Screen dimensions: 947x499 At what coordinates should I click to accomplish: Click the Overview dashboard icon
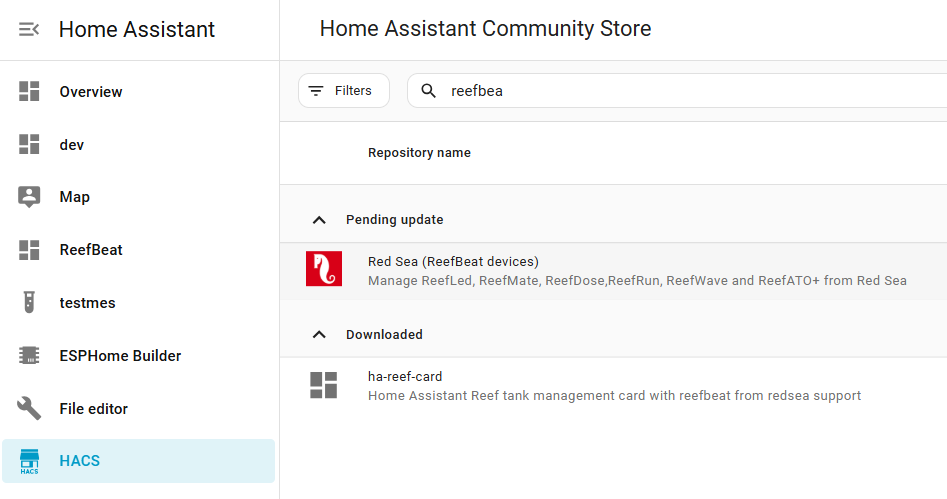[x=29, y=91]
